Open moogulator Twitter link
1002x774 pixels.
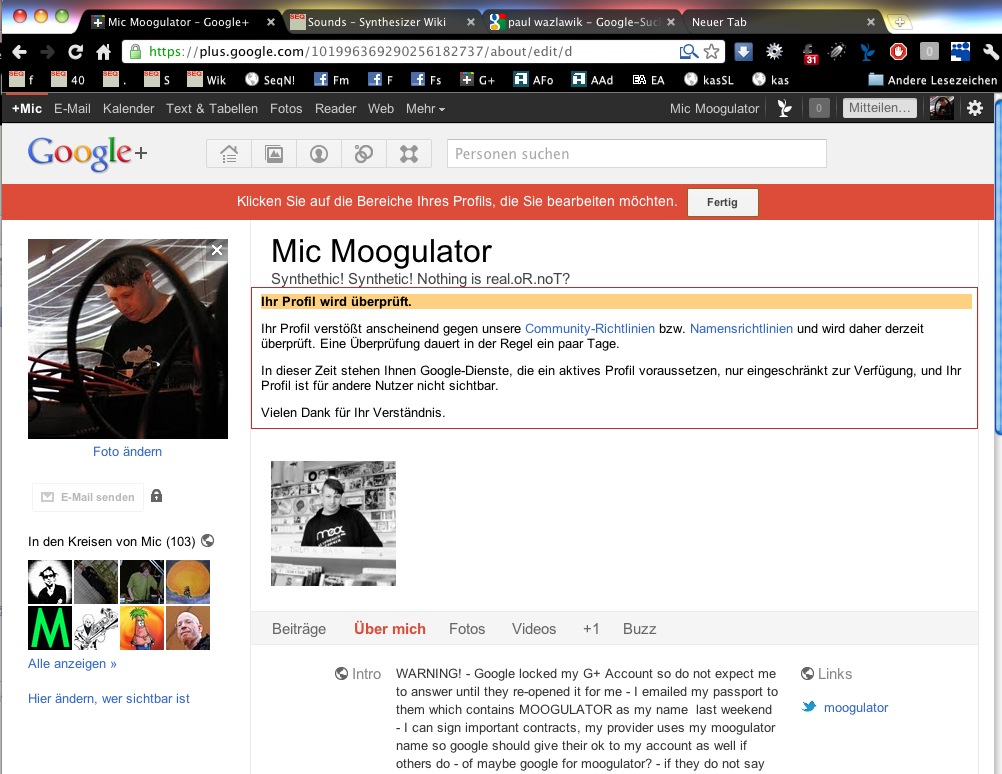click(856, 708)
